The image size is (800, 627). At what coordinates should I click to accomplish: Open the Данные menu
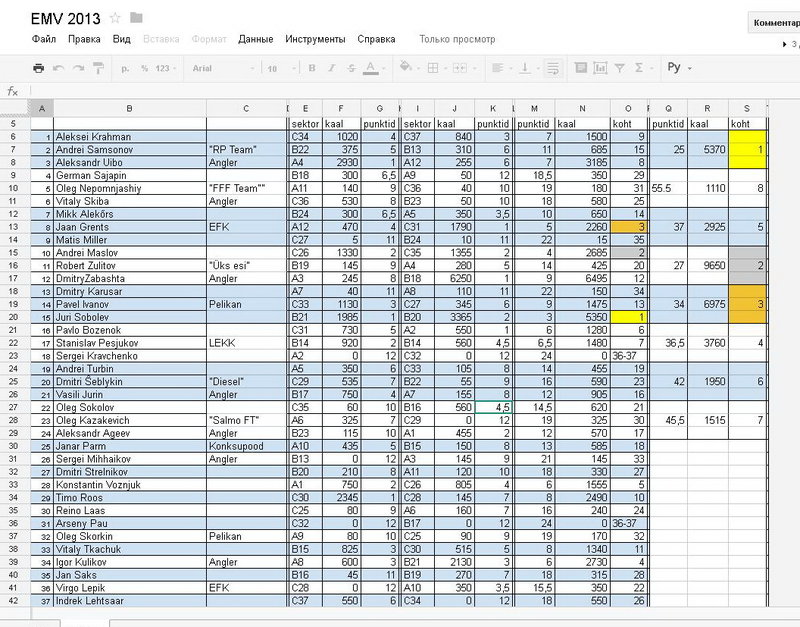(x=256, y=39)
